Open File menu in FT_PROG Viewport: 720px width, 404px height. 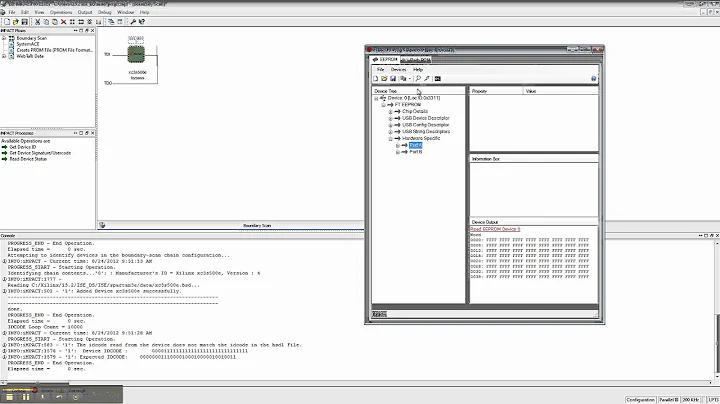tap(380, 70)
